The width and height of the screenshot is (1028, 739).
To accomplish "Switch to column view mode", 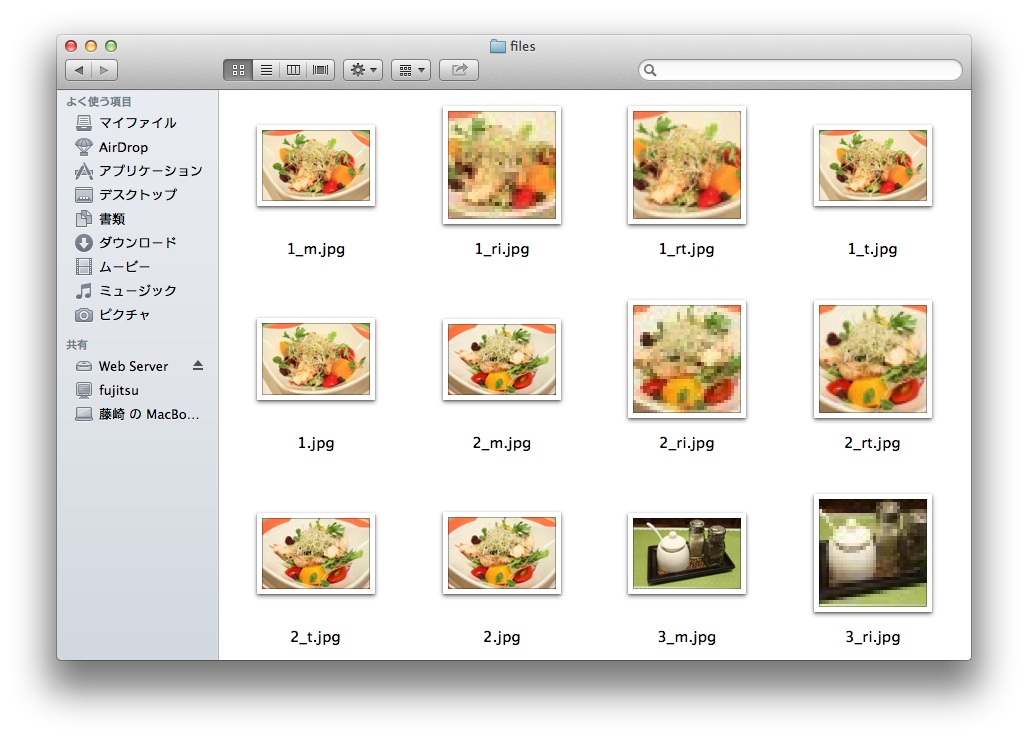I will pos(293,70).
